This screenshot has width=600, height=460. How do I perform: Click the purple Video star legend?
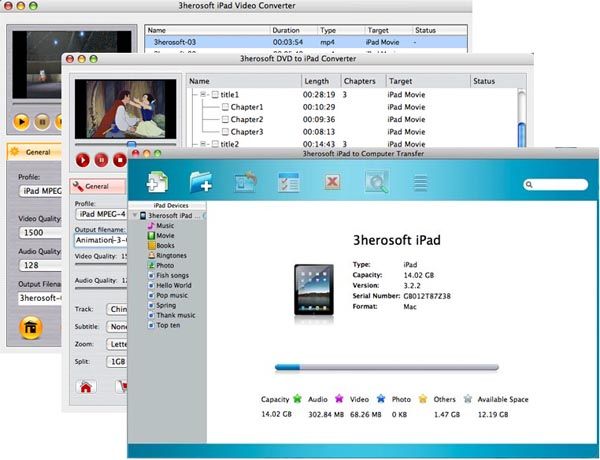click(x=339, y=399)
